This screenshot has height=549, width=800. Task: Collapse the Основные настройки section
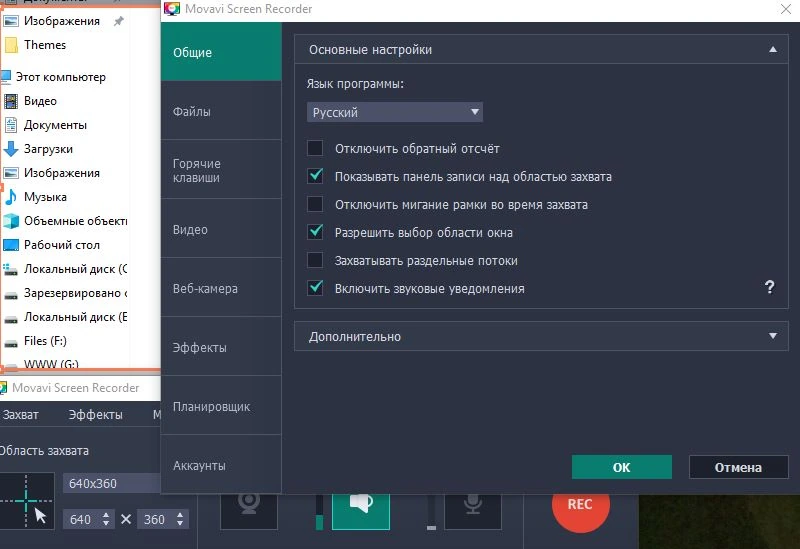tap(541, 49)
